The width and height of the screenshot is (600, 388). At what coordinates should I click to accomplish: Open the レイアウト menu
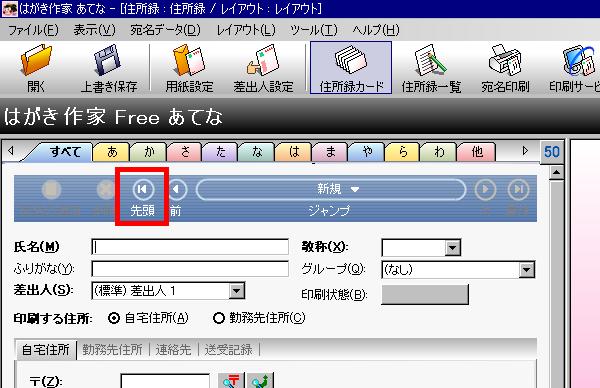coord(246,30)
